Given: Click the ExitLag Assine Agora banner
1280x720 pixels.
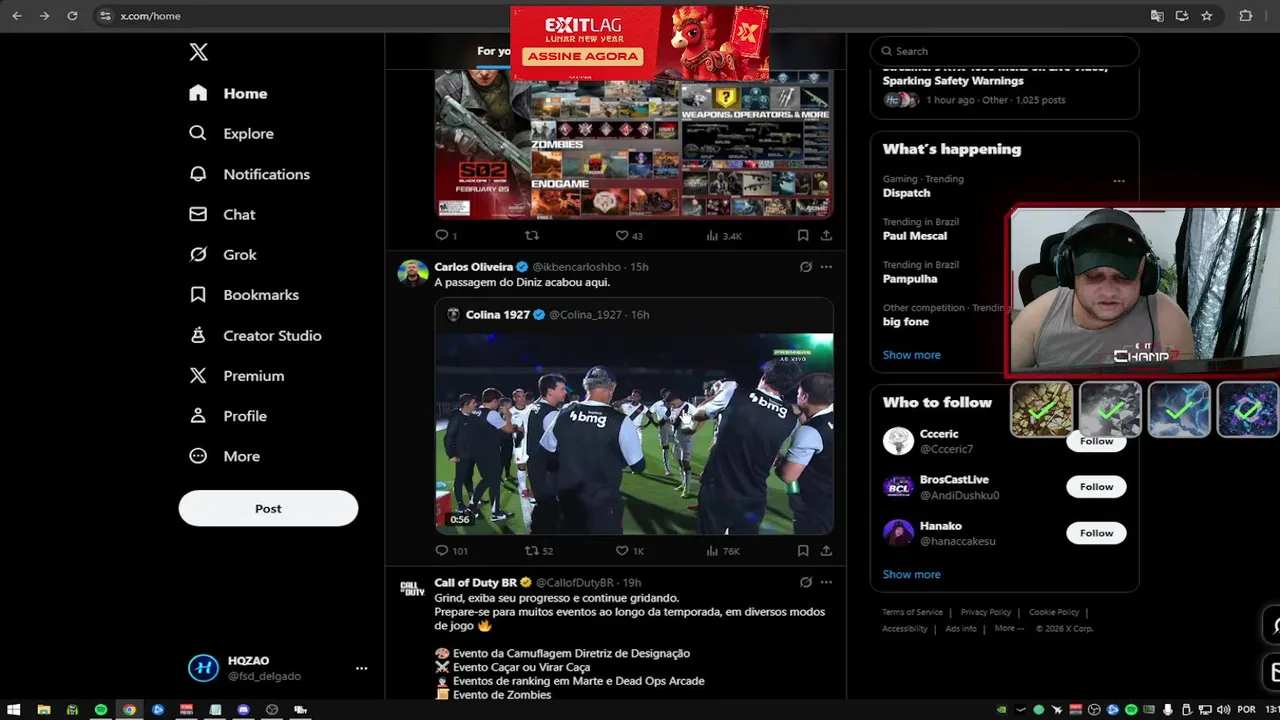Looking at the screenshot, I should (639, 43).
